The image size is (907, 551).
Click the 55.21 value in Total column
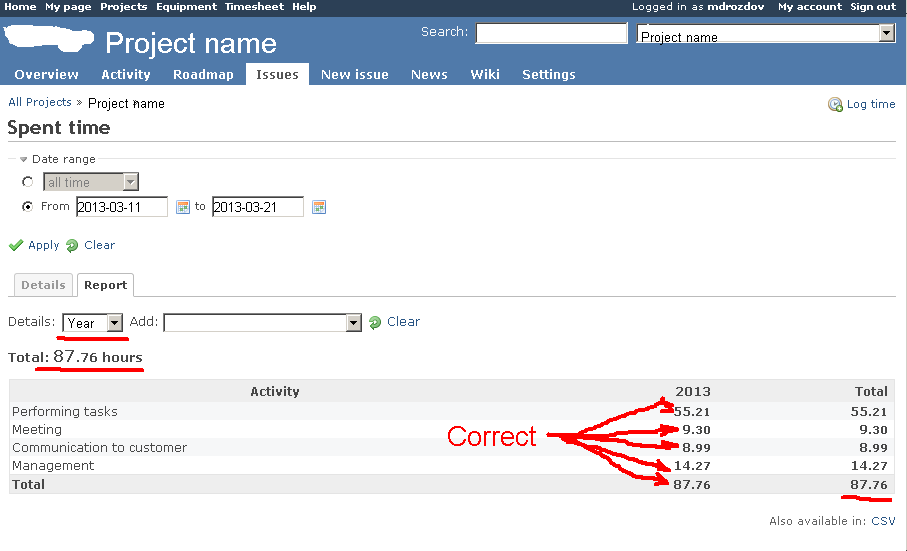pos(869,412)
